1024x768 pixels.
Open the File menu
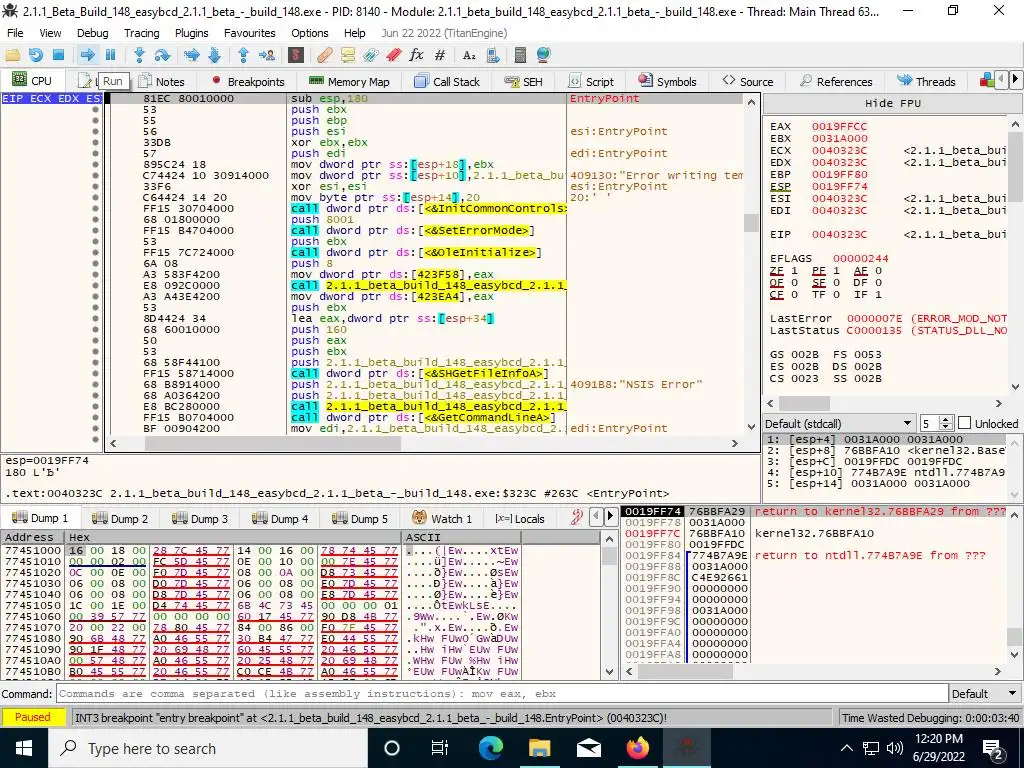[14, 33]
